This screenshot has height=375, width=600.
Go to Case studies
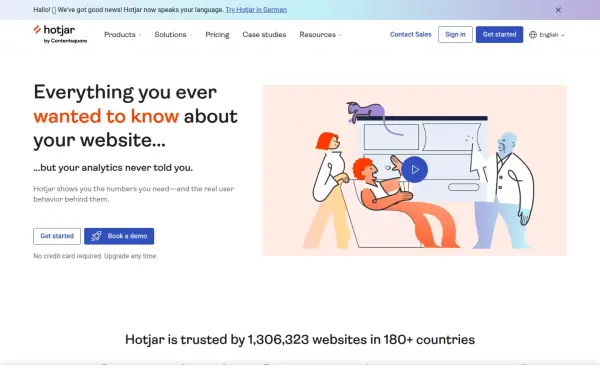pos(264,34)
